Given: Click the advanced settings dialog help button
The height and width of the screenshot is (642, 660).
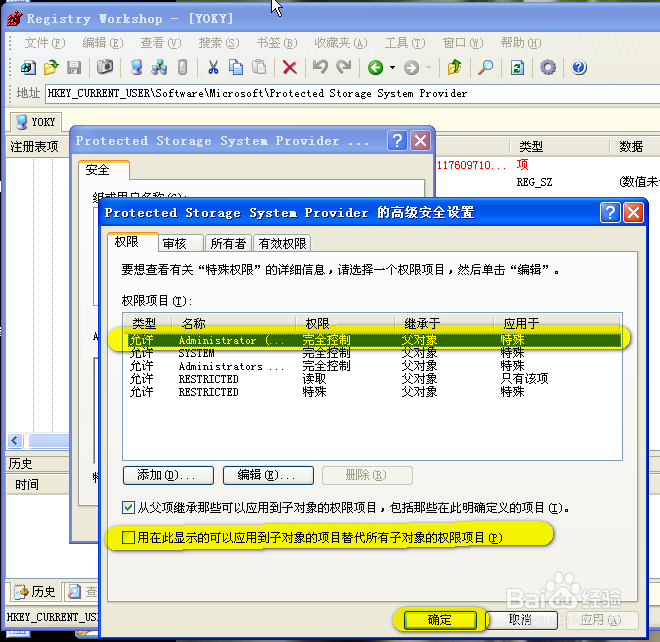Looking at the screenshot, I should tap(610, 213).
